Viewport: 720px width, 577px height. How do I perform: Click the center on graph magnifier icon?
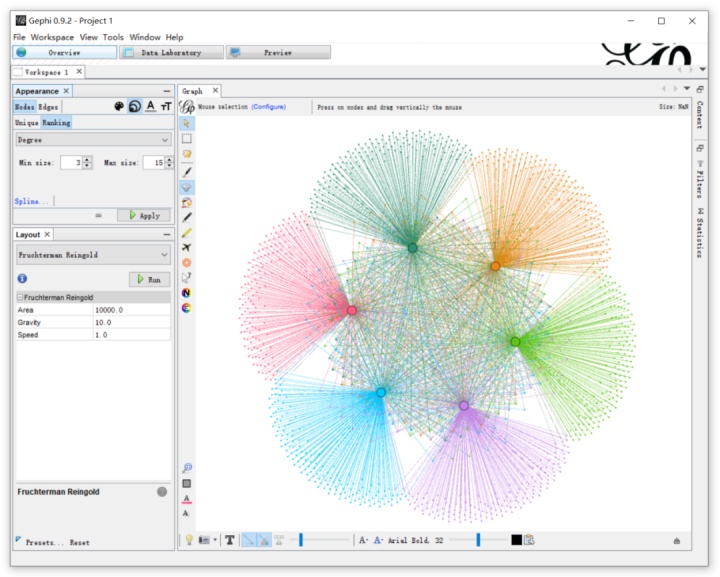tap(187, 468)
